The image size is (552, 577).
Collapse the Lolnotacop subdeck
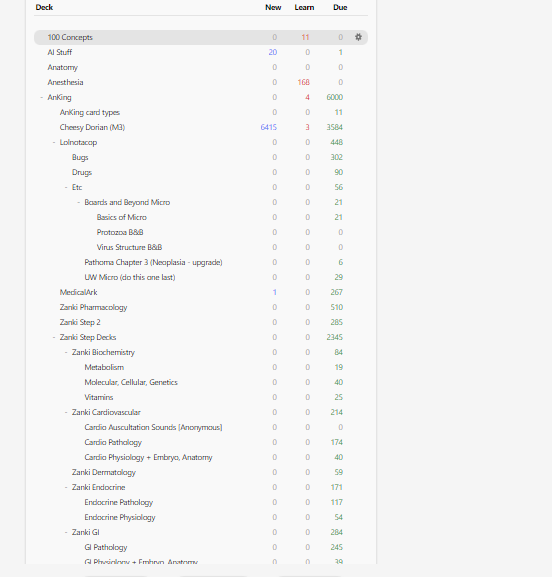[54, 142]
